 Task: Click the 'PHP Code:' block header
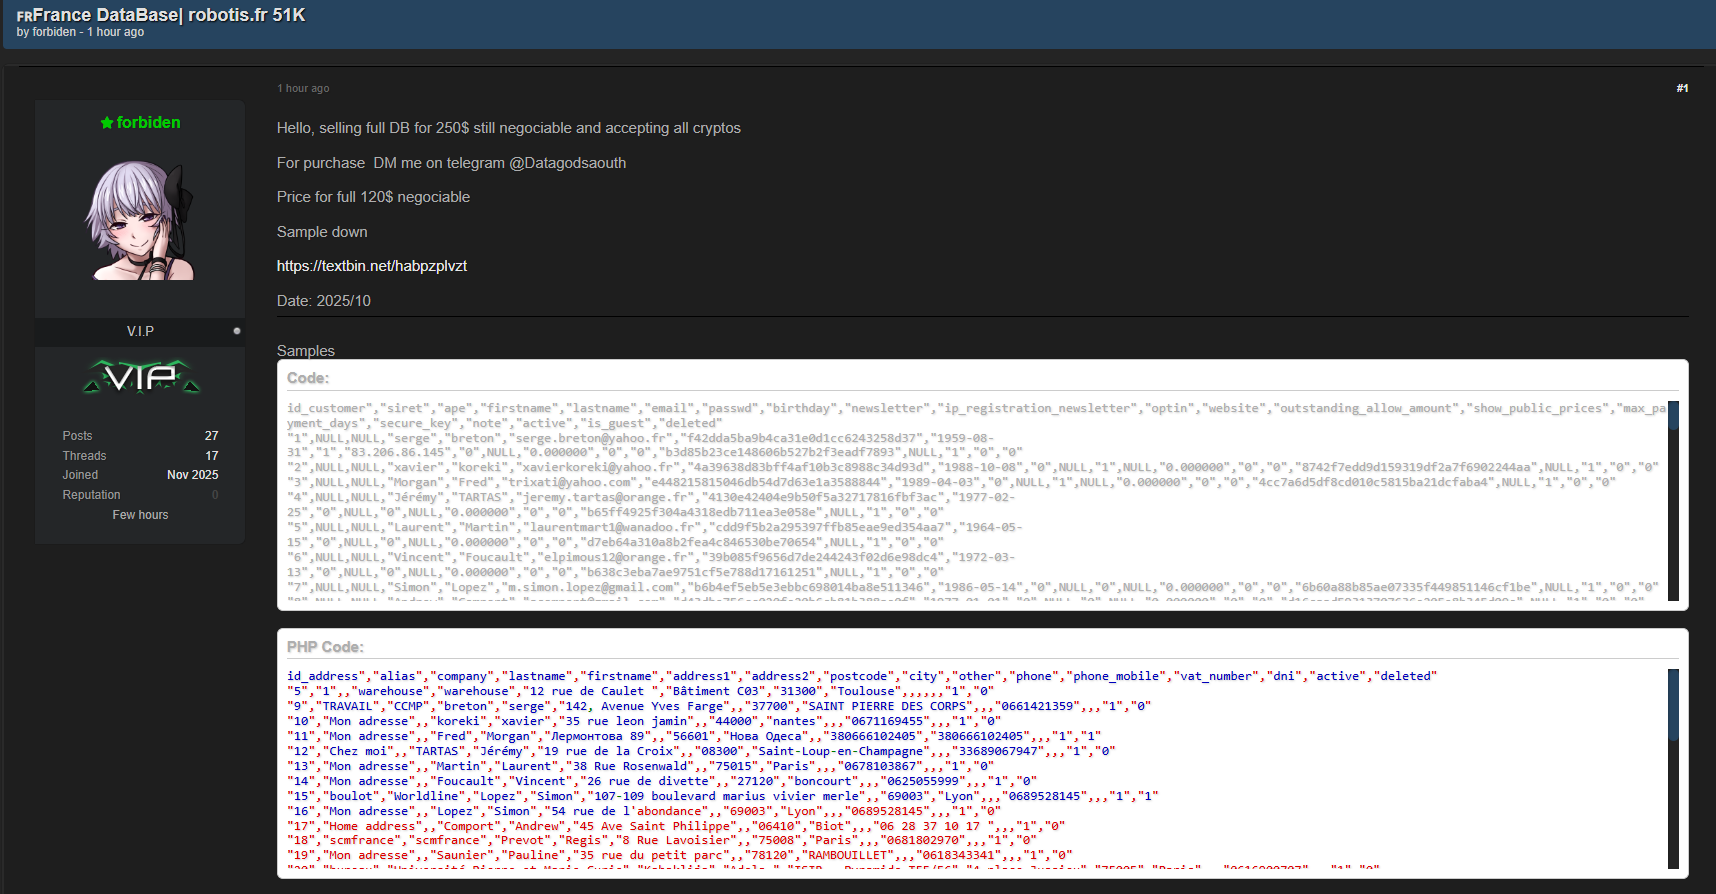[325, 647]
